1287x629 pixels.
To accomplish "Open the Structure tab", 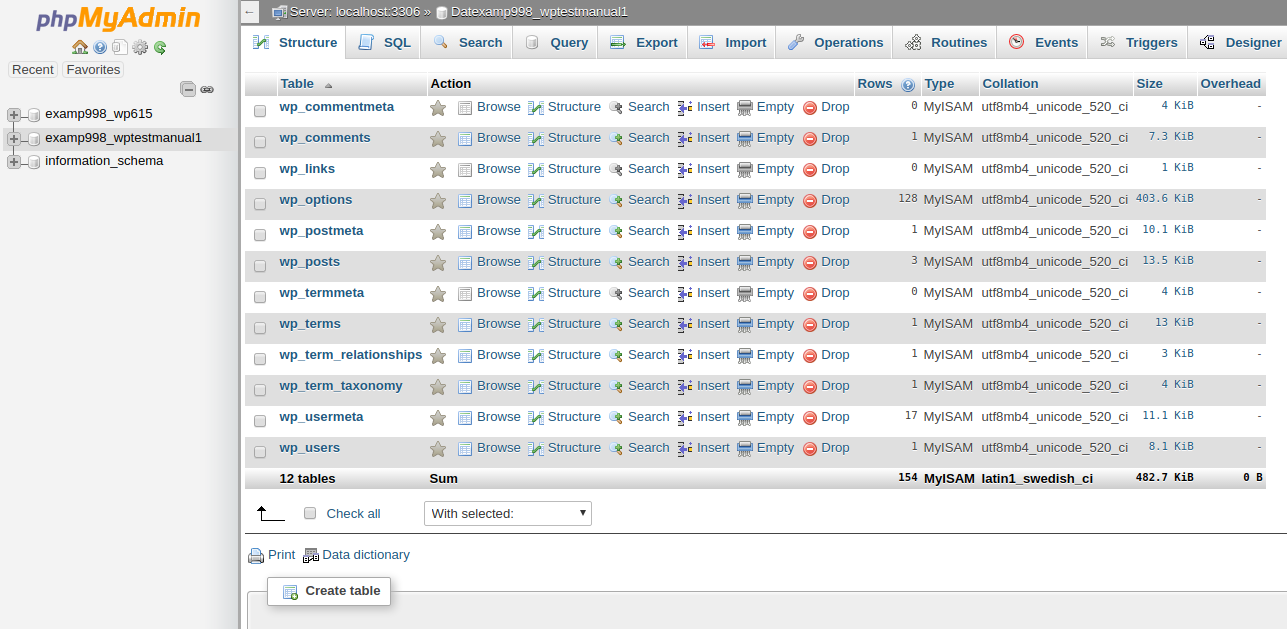I will [x=294, y=43].
